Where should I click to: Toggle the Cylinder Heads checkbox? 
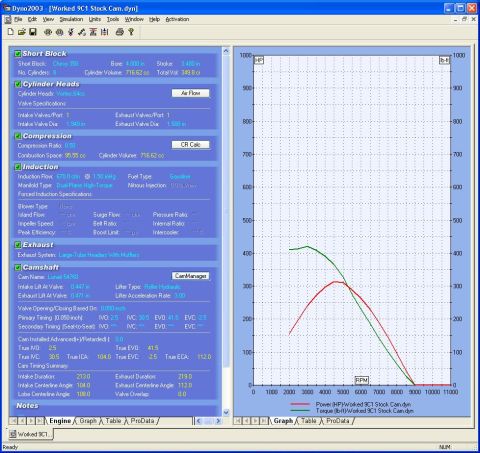click(18, 84)
